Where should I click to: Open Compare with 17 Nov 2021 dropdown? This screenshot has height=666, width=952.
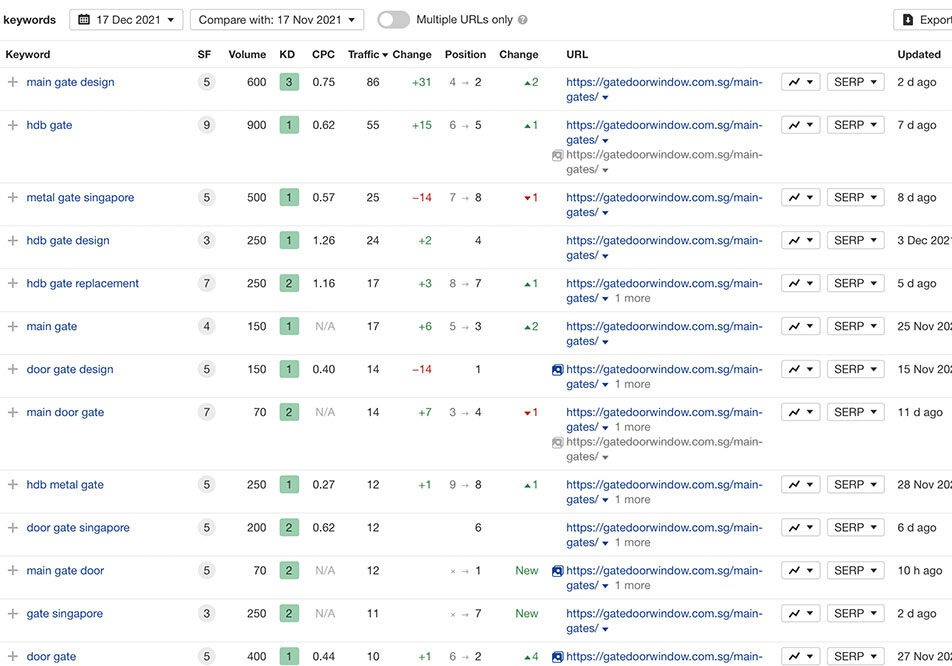coord(277,20)
